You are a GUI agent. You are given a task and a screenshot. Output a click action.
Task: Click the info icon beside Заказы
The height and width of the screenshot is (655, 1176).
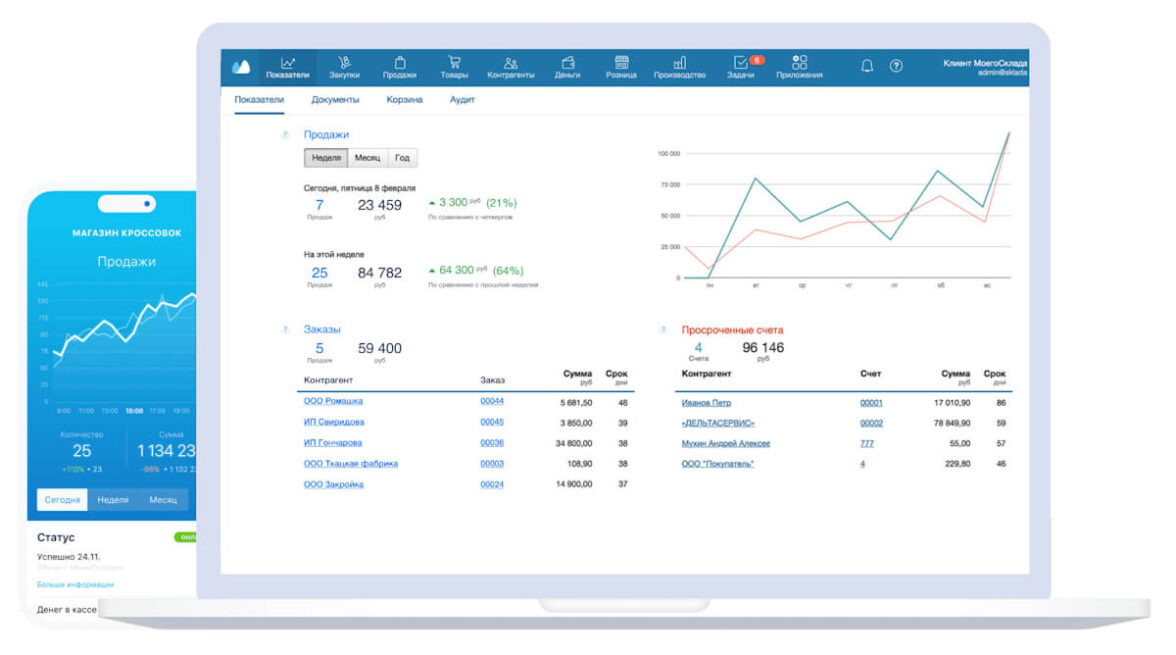click(285, 329)
